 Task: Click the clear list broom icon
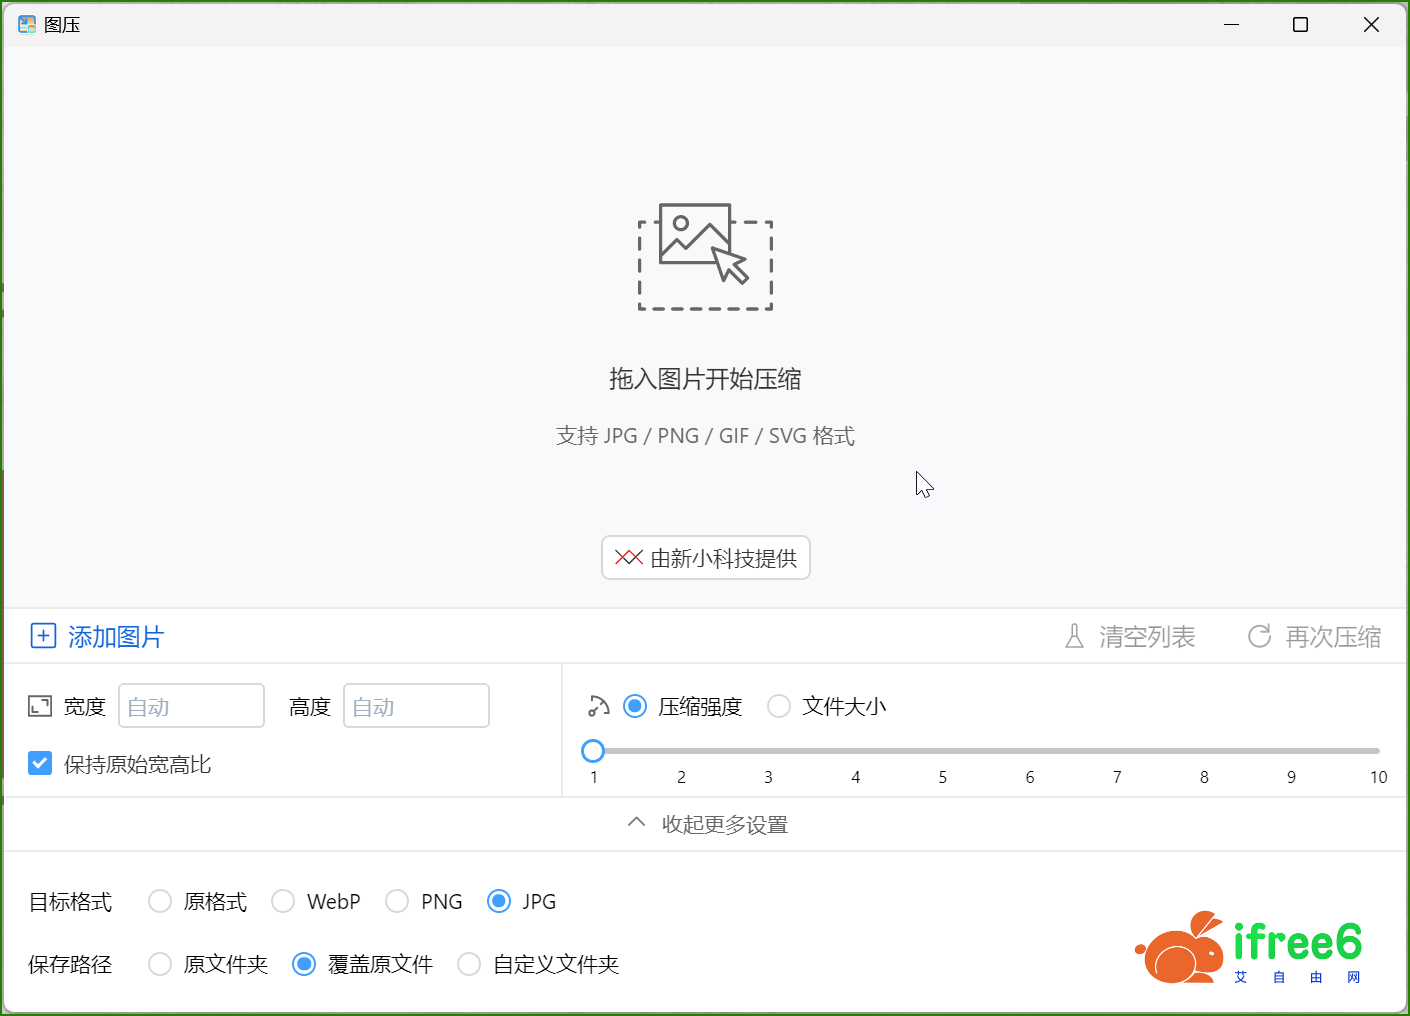coord(1074,636)
